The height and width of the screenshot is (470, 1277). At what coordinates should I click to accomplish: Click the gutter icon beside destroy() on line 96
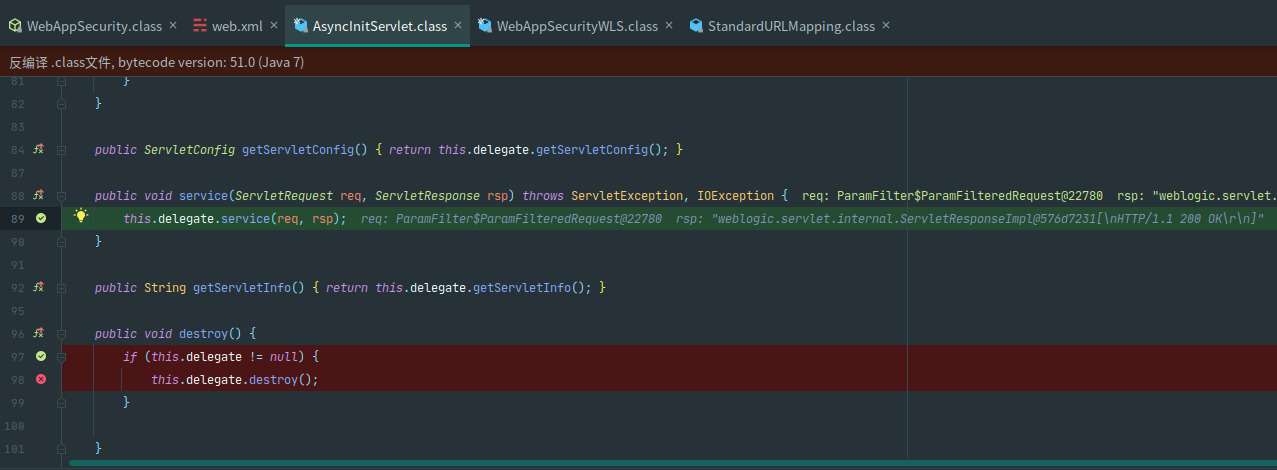pyautogui.click(x=40, y=333)
